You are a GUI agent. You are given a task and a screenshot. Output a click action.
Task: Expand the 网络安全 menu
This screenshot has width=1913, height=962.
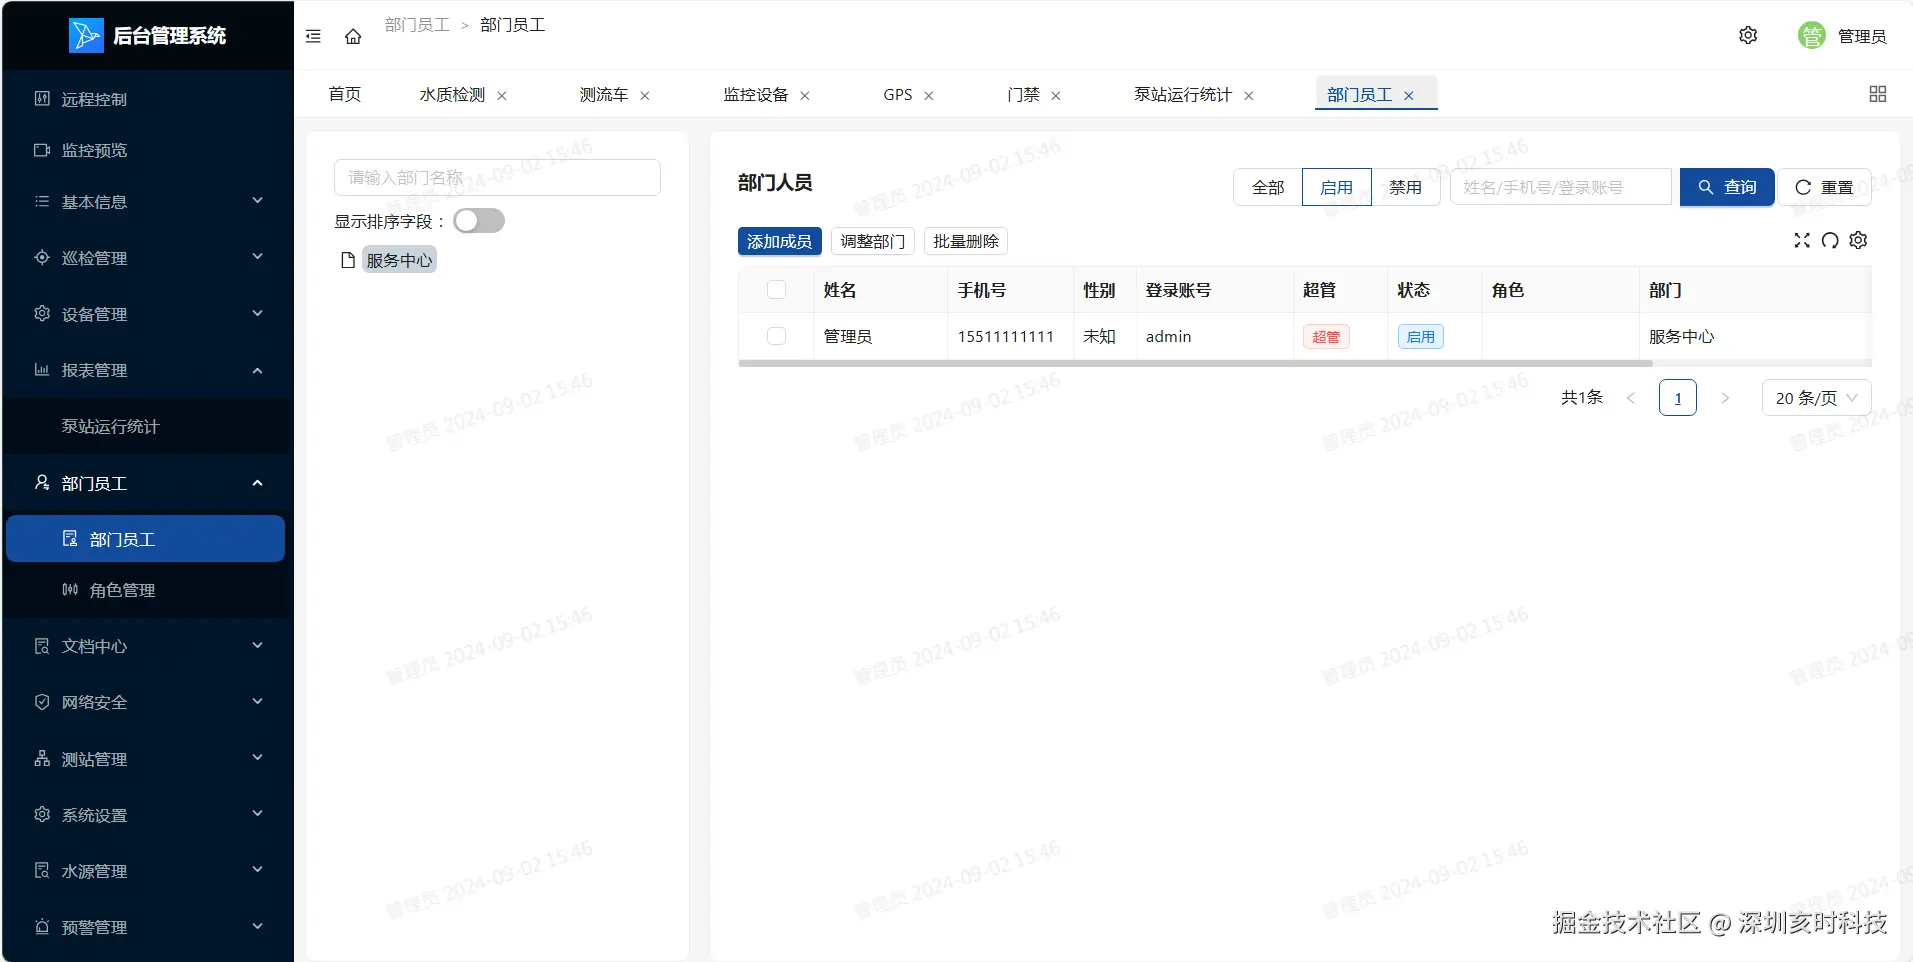click(147, 702)
